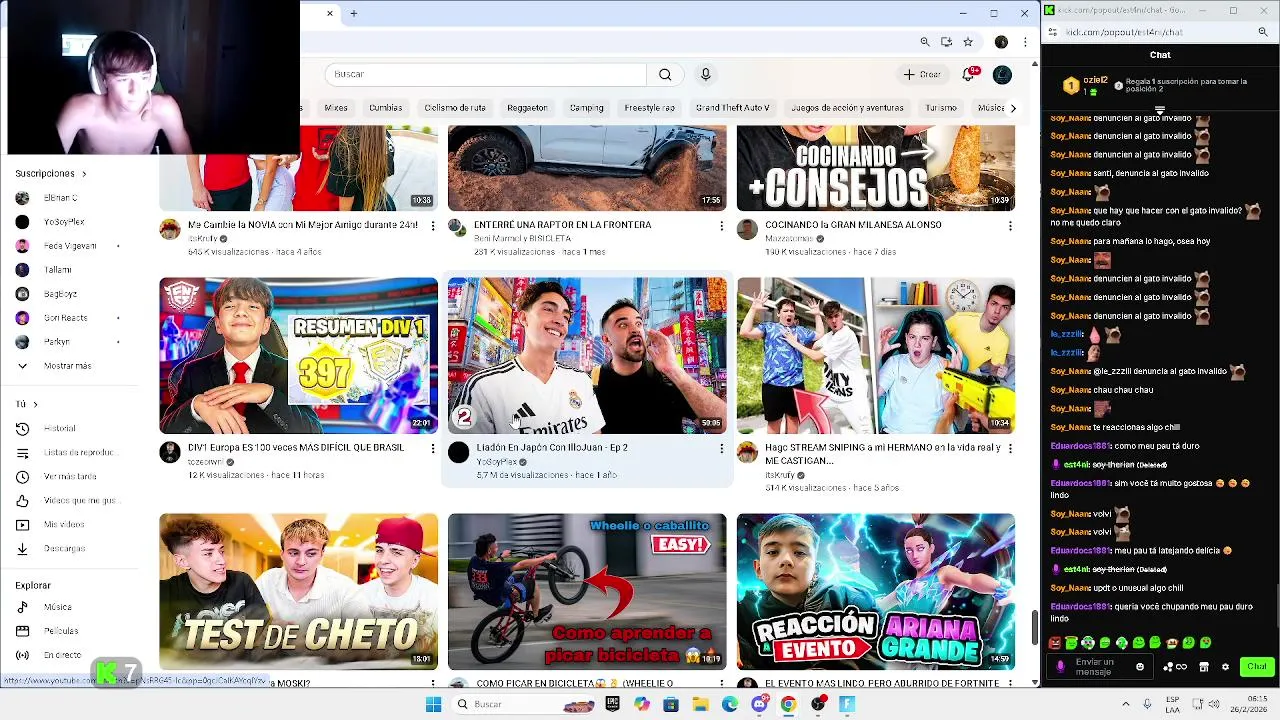Open Microsoft Store from taskbar
The height and width of the screenshot is (720, 1280).
click(670, 704)
